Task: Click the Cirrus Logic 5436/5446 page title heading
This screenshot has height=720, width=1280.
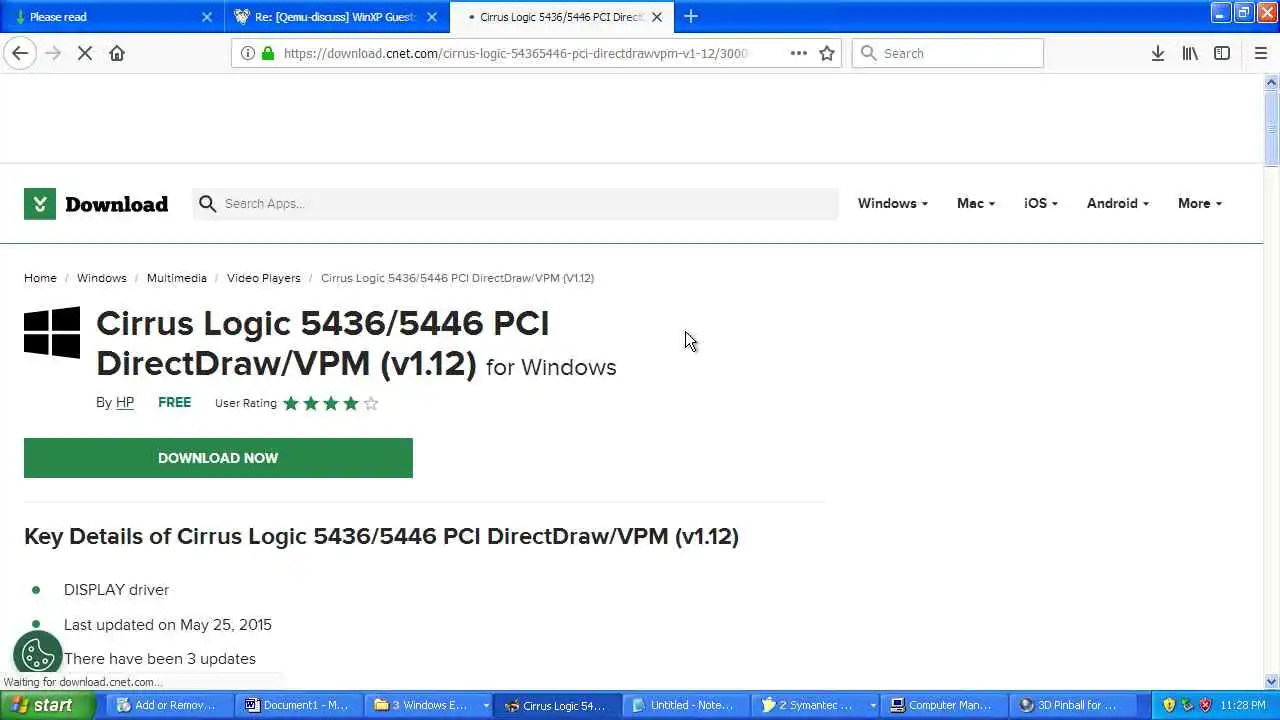Action: pyautogui.click(x=356, y=344)
